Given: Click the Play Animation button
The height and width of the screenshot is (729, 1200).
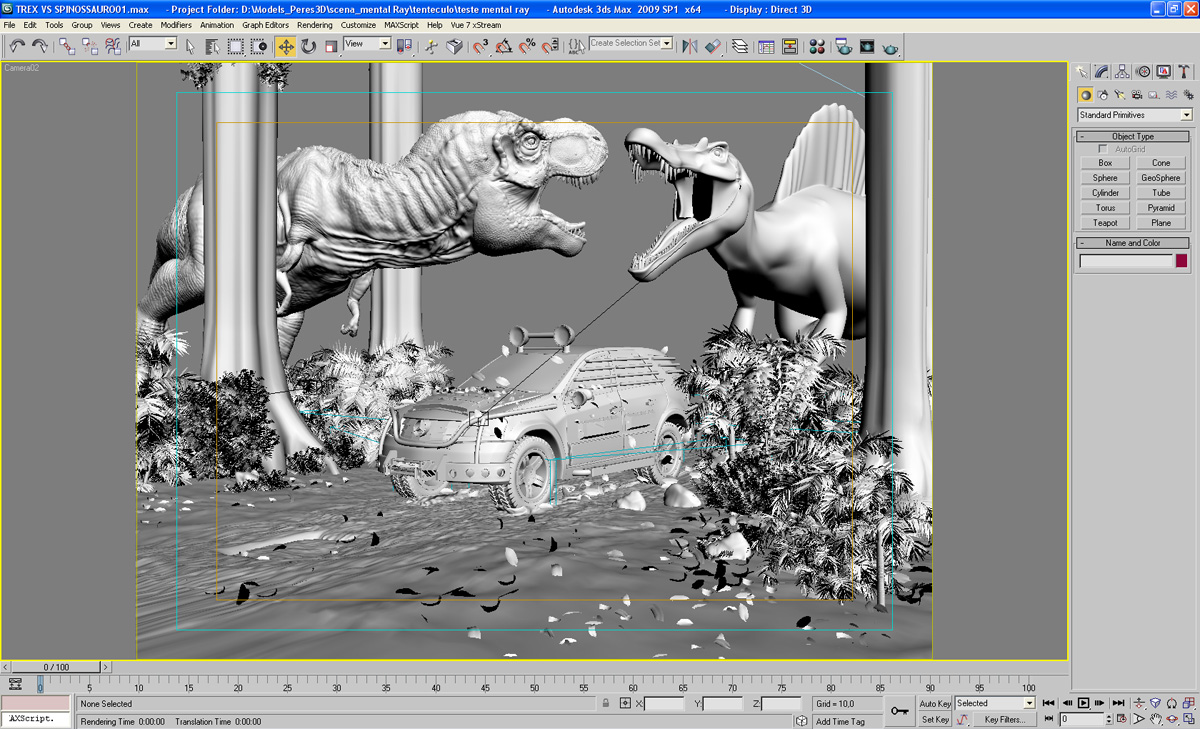Looking at the screenshot, I should pyautogui.click(x=1083, y=704).
